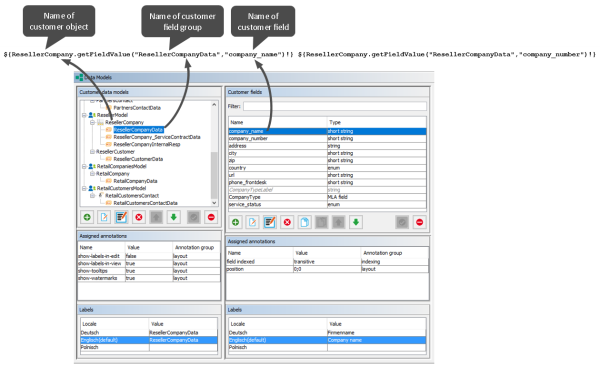This screenshot has height=368, width=600.
Task: Open the annotations editor icon under Customer data models
Action: (x=121, y=217)
